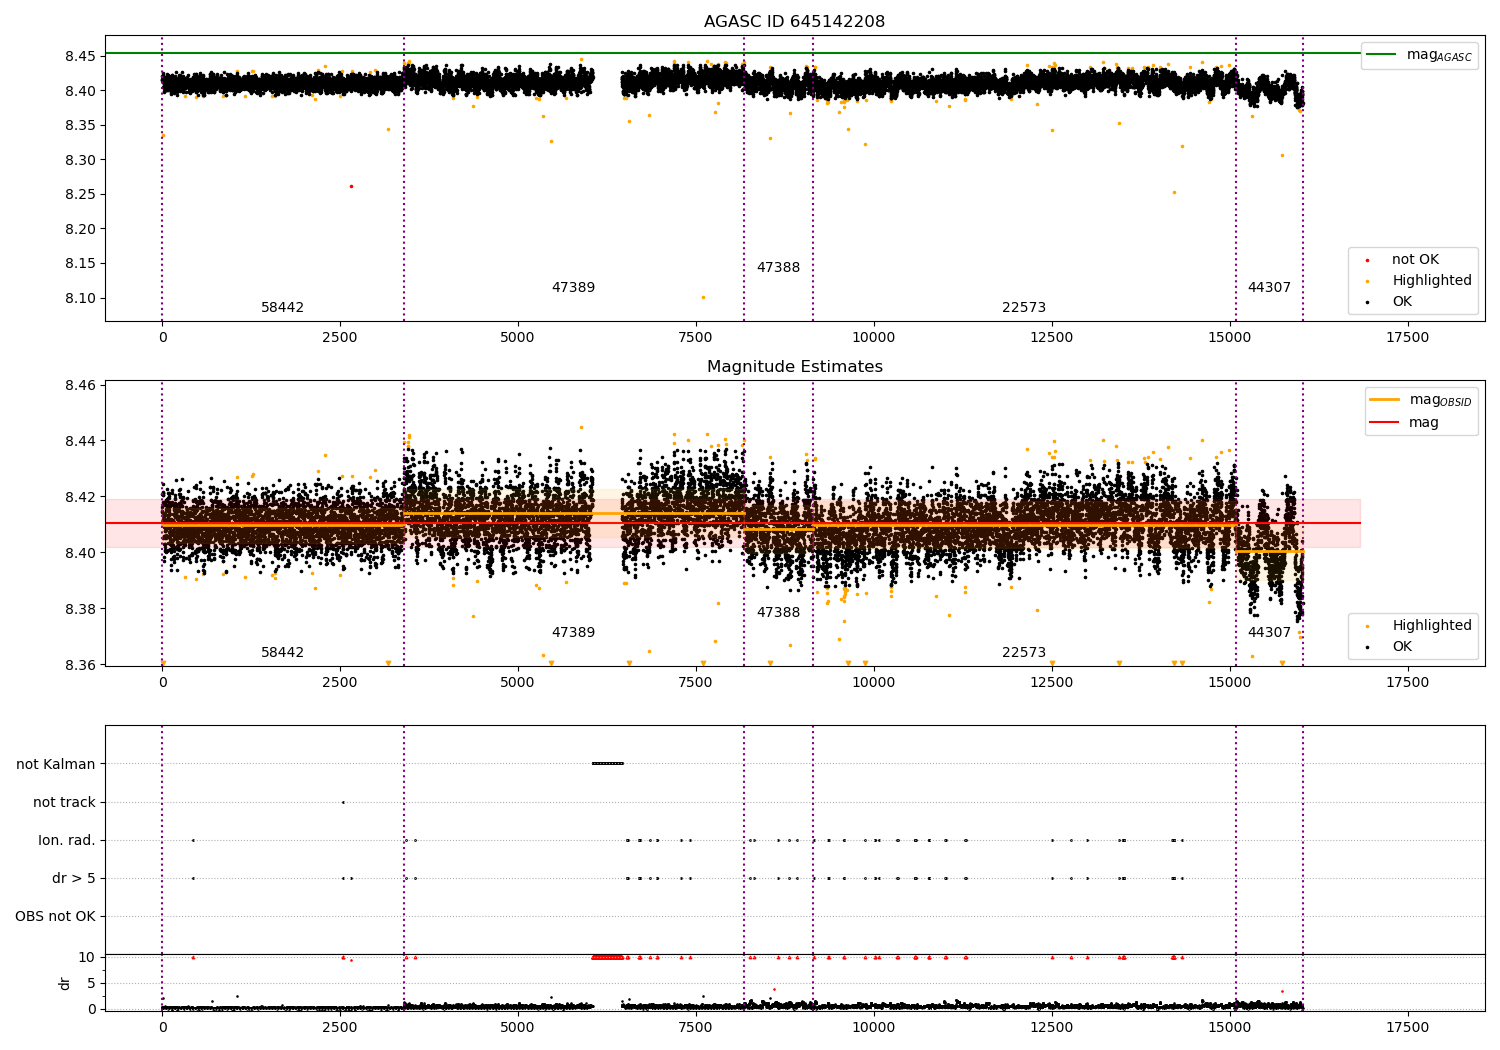Click obsid label 47389 in middle plot
This screenshot has width=1500, height=1050.
click(x=573, y=633)
